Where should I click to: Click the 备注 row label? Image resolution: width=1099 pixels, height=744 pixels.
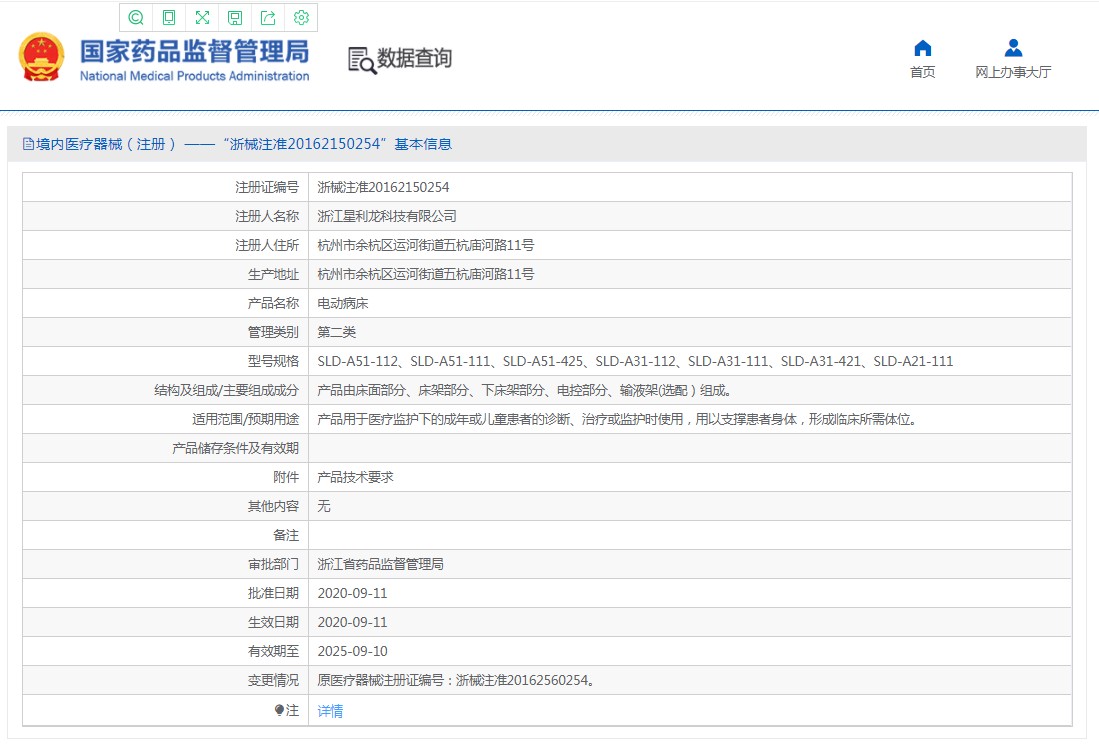point(286,535)
